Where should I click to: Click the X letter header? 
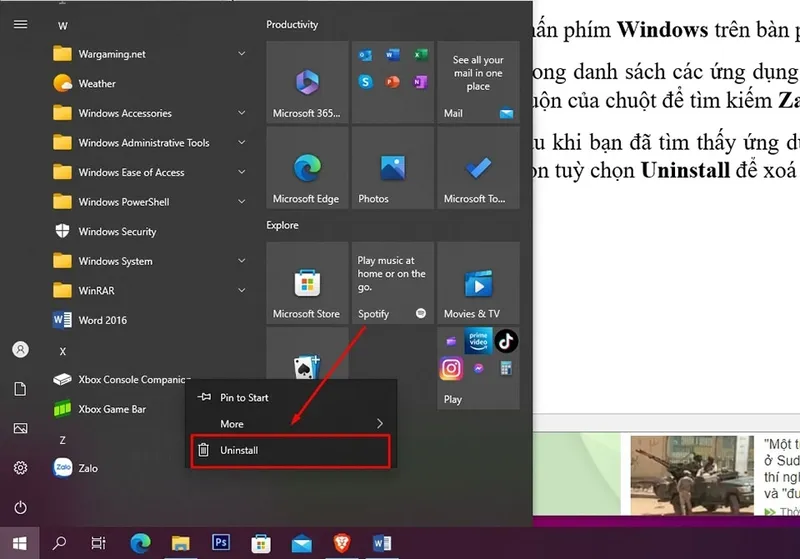click(x=63, y=351)
